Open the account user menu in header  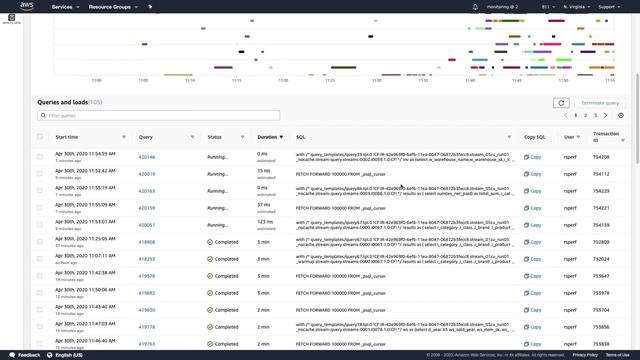(x=502, y=7)
